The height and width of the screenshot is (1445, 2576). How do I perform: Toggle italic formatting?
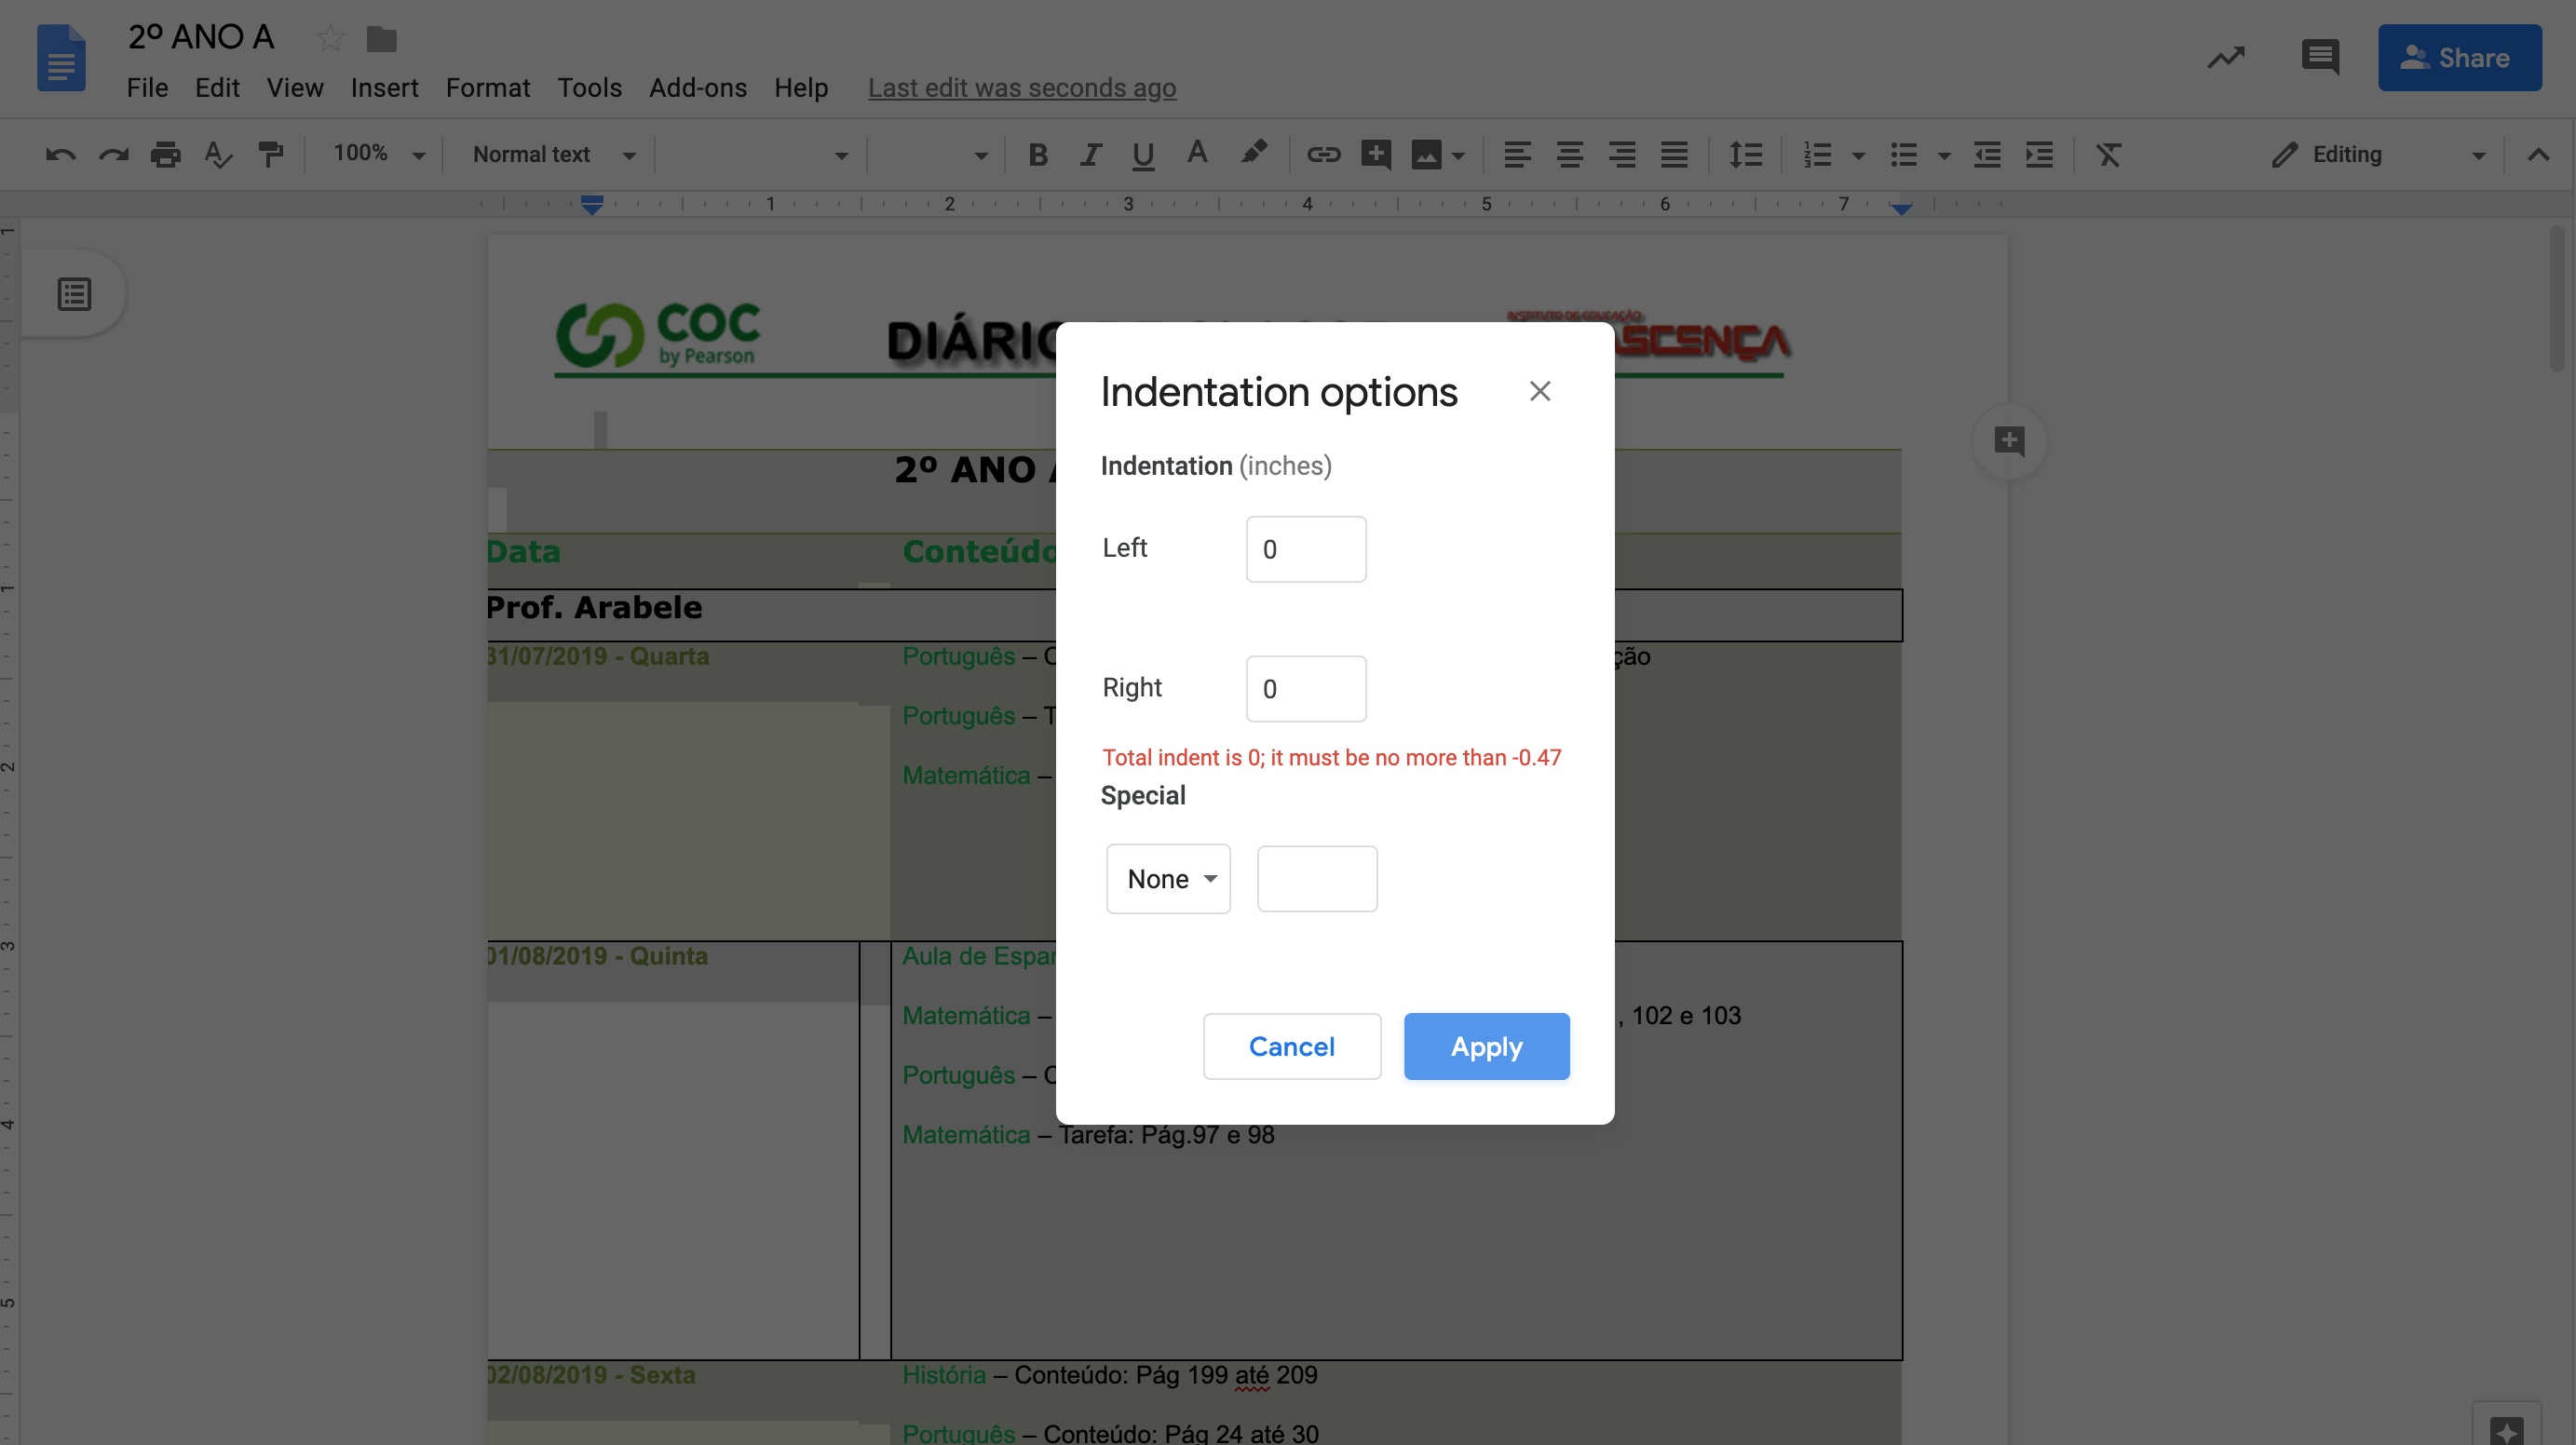click(x=1090, y=154)
